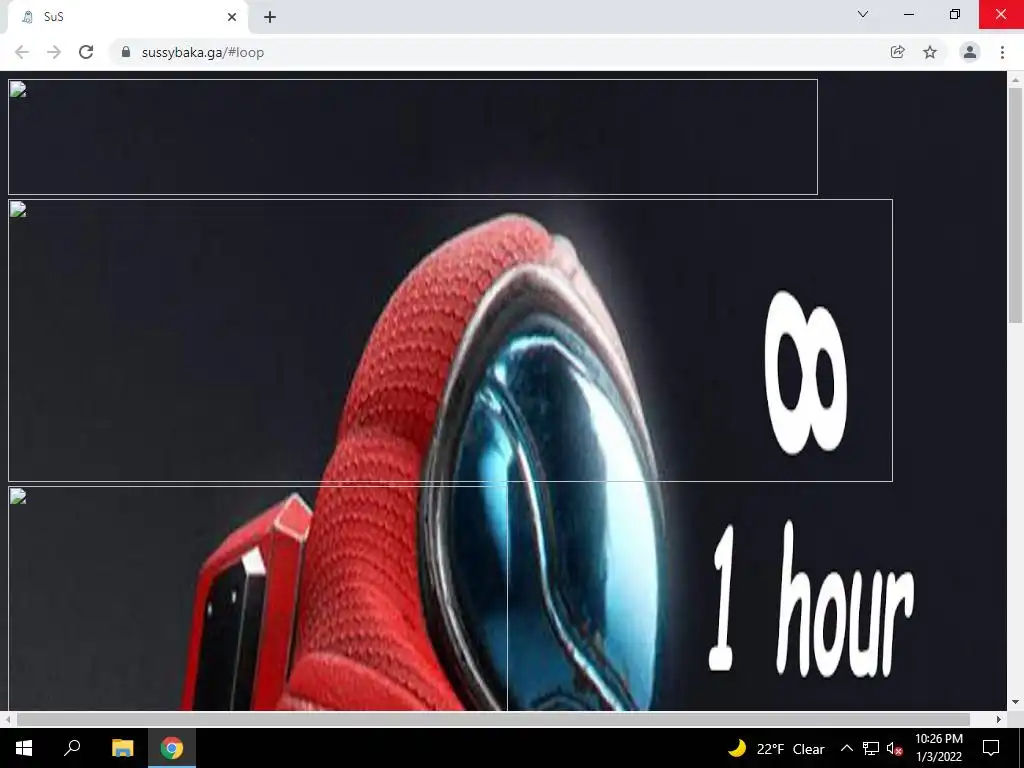
Task: Open the Windows Start menu
Action: tap(24, 748)
